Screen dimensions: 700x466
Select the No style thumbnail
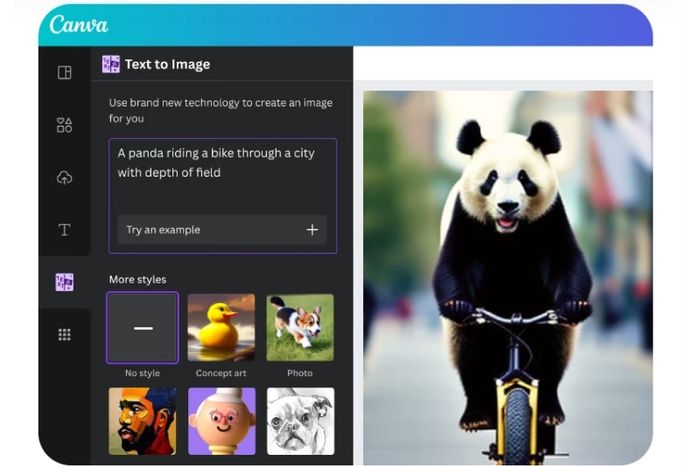click(142, 328)
